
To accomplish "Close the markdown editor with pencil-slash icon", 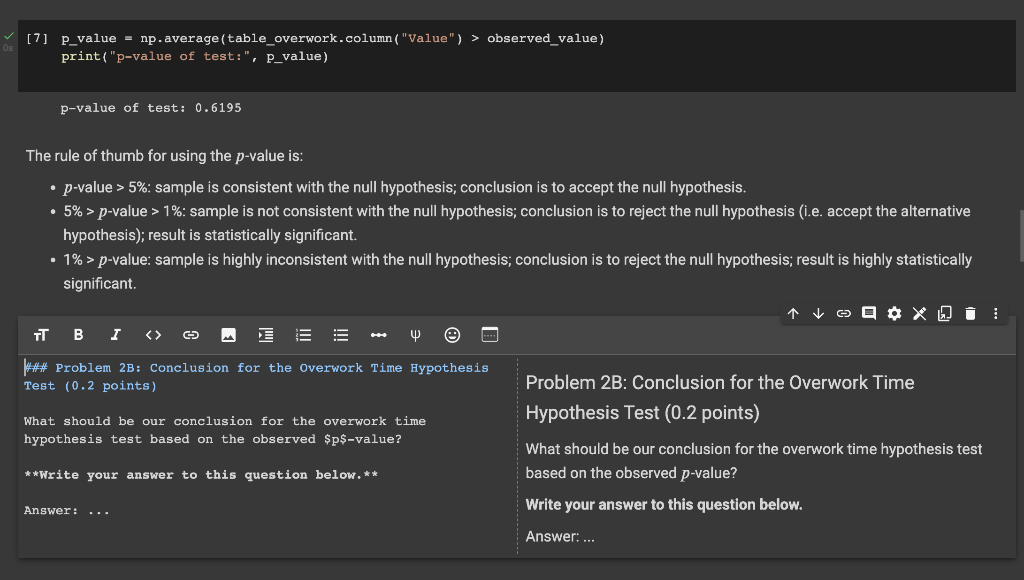I will pyautogui.click(x=920, y=314).
